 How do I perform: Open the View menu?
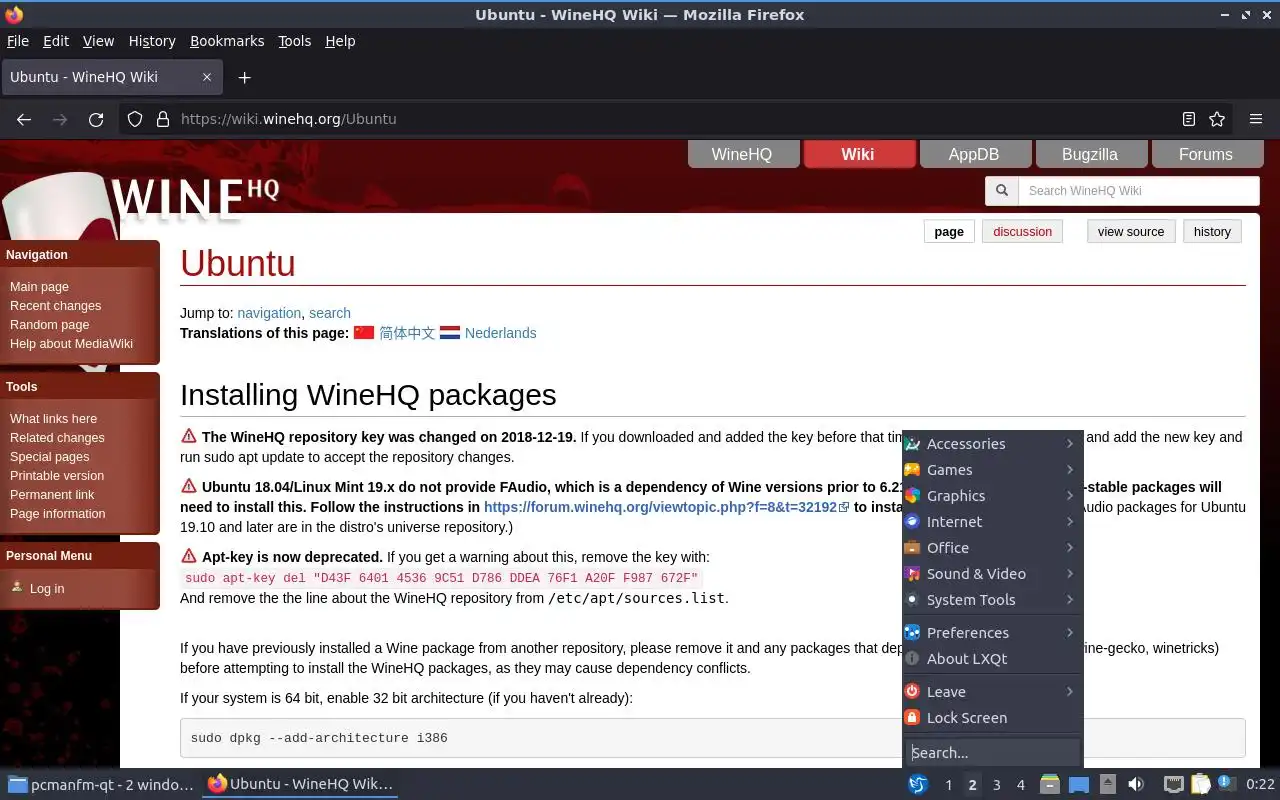coord(98,41)
